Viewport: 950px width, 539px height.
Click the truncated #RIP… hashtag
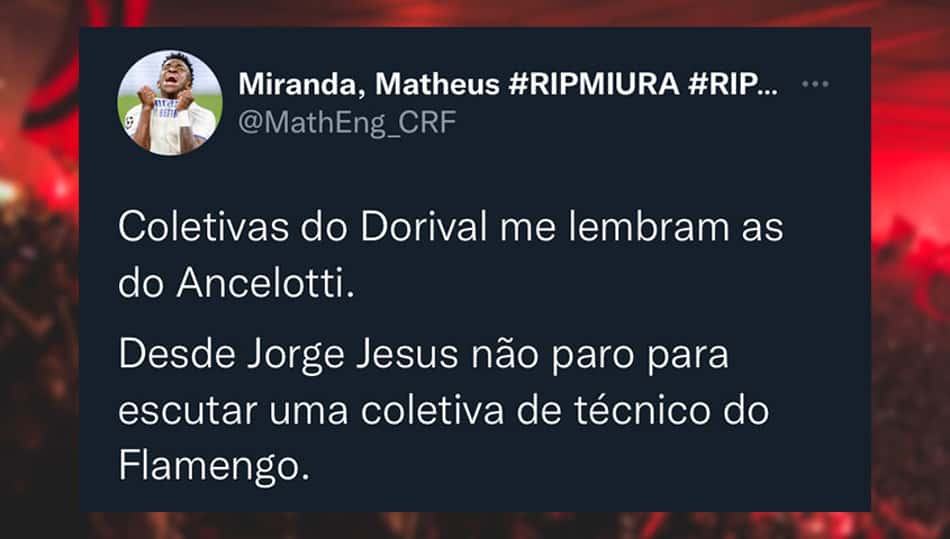point(733,84)
